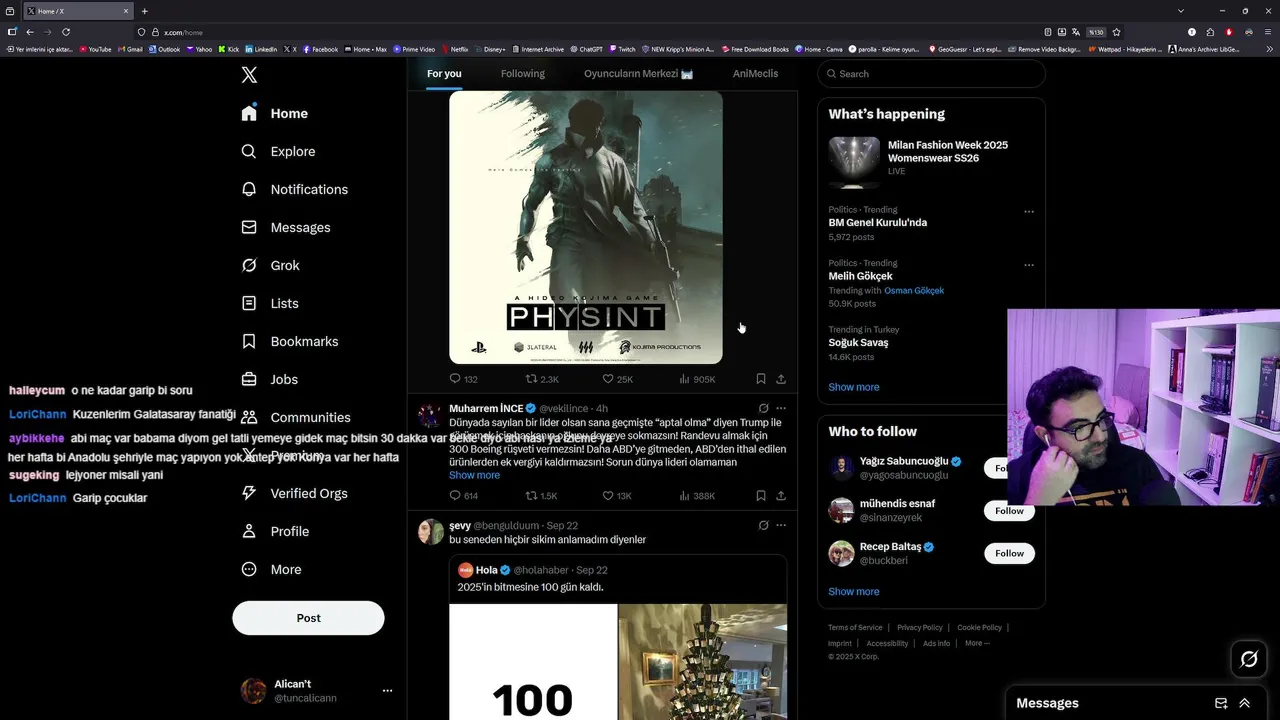Open Notifications in the sidebar
This screenshot has height=720, width=1280.
pyautogui.click(x=294, y=189)
